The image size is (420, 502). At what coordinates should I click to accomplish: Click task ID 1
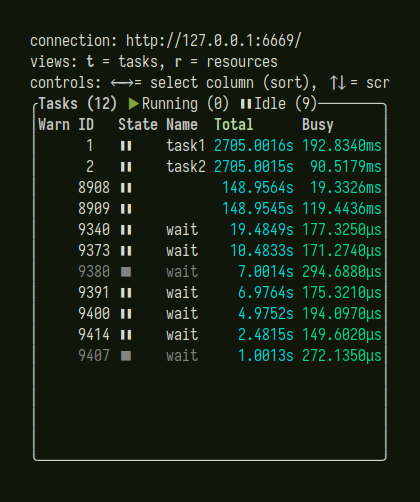[90, 146]
